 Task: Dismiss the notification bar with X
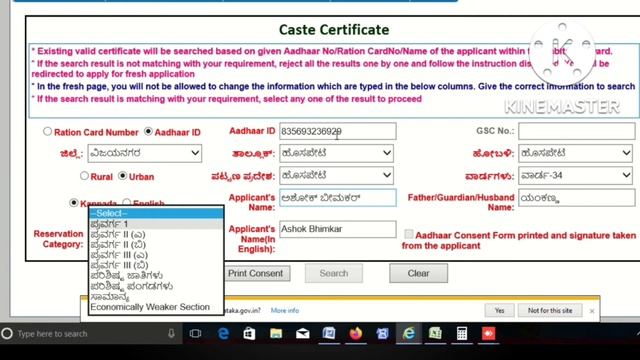click(x=592, y=311)
